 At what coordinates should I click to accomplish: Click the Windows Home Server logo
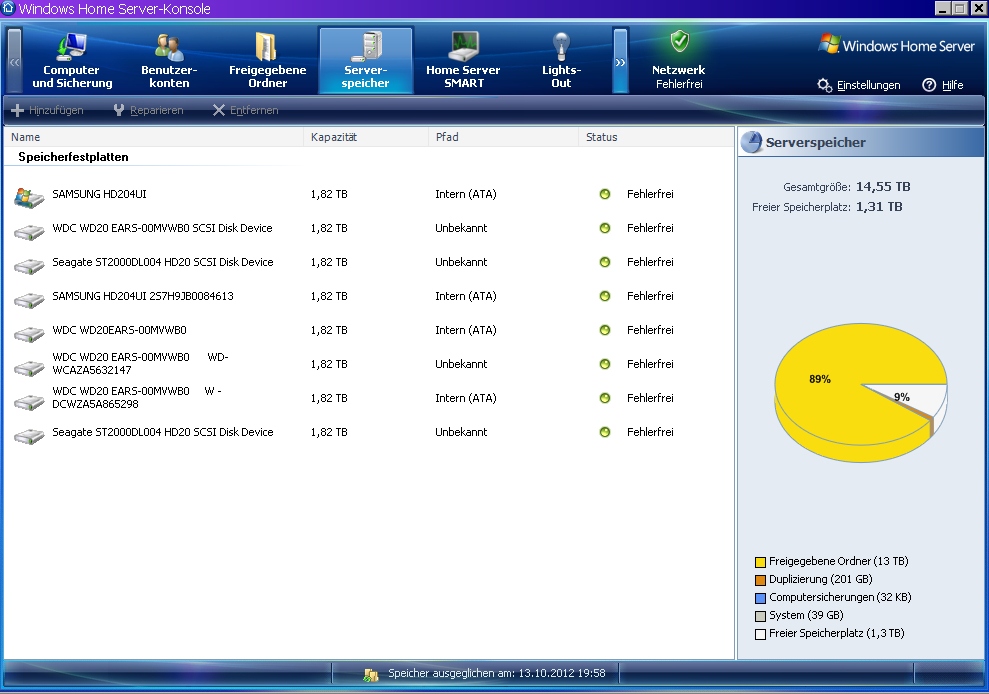pos(896,45)
